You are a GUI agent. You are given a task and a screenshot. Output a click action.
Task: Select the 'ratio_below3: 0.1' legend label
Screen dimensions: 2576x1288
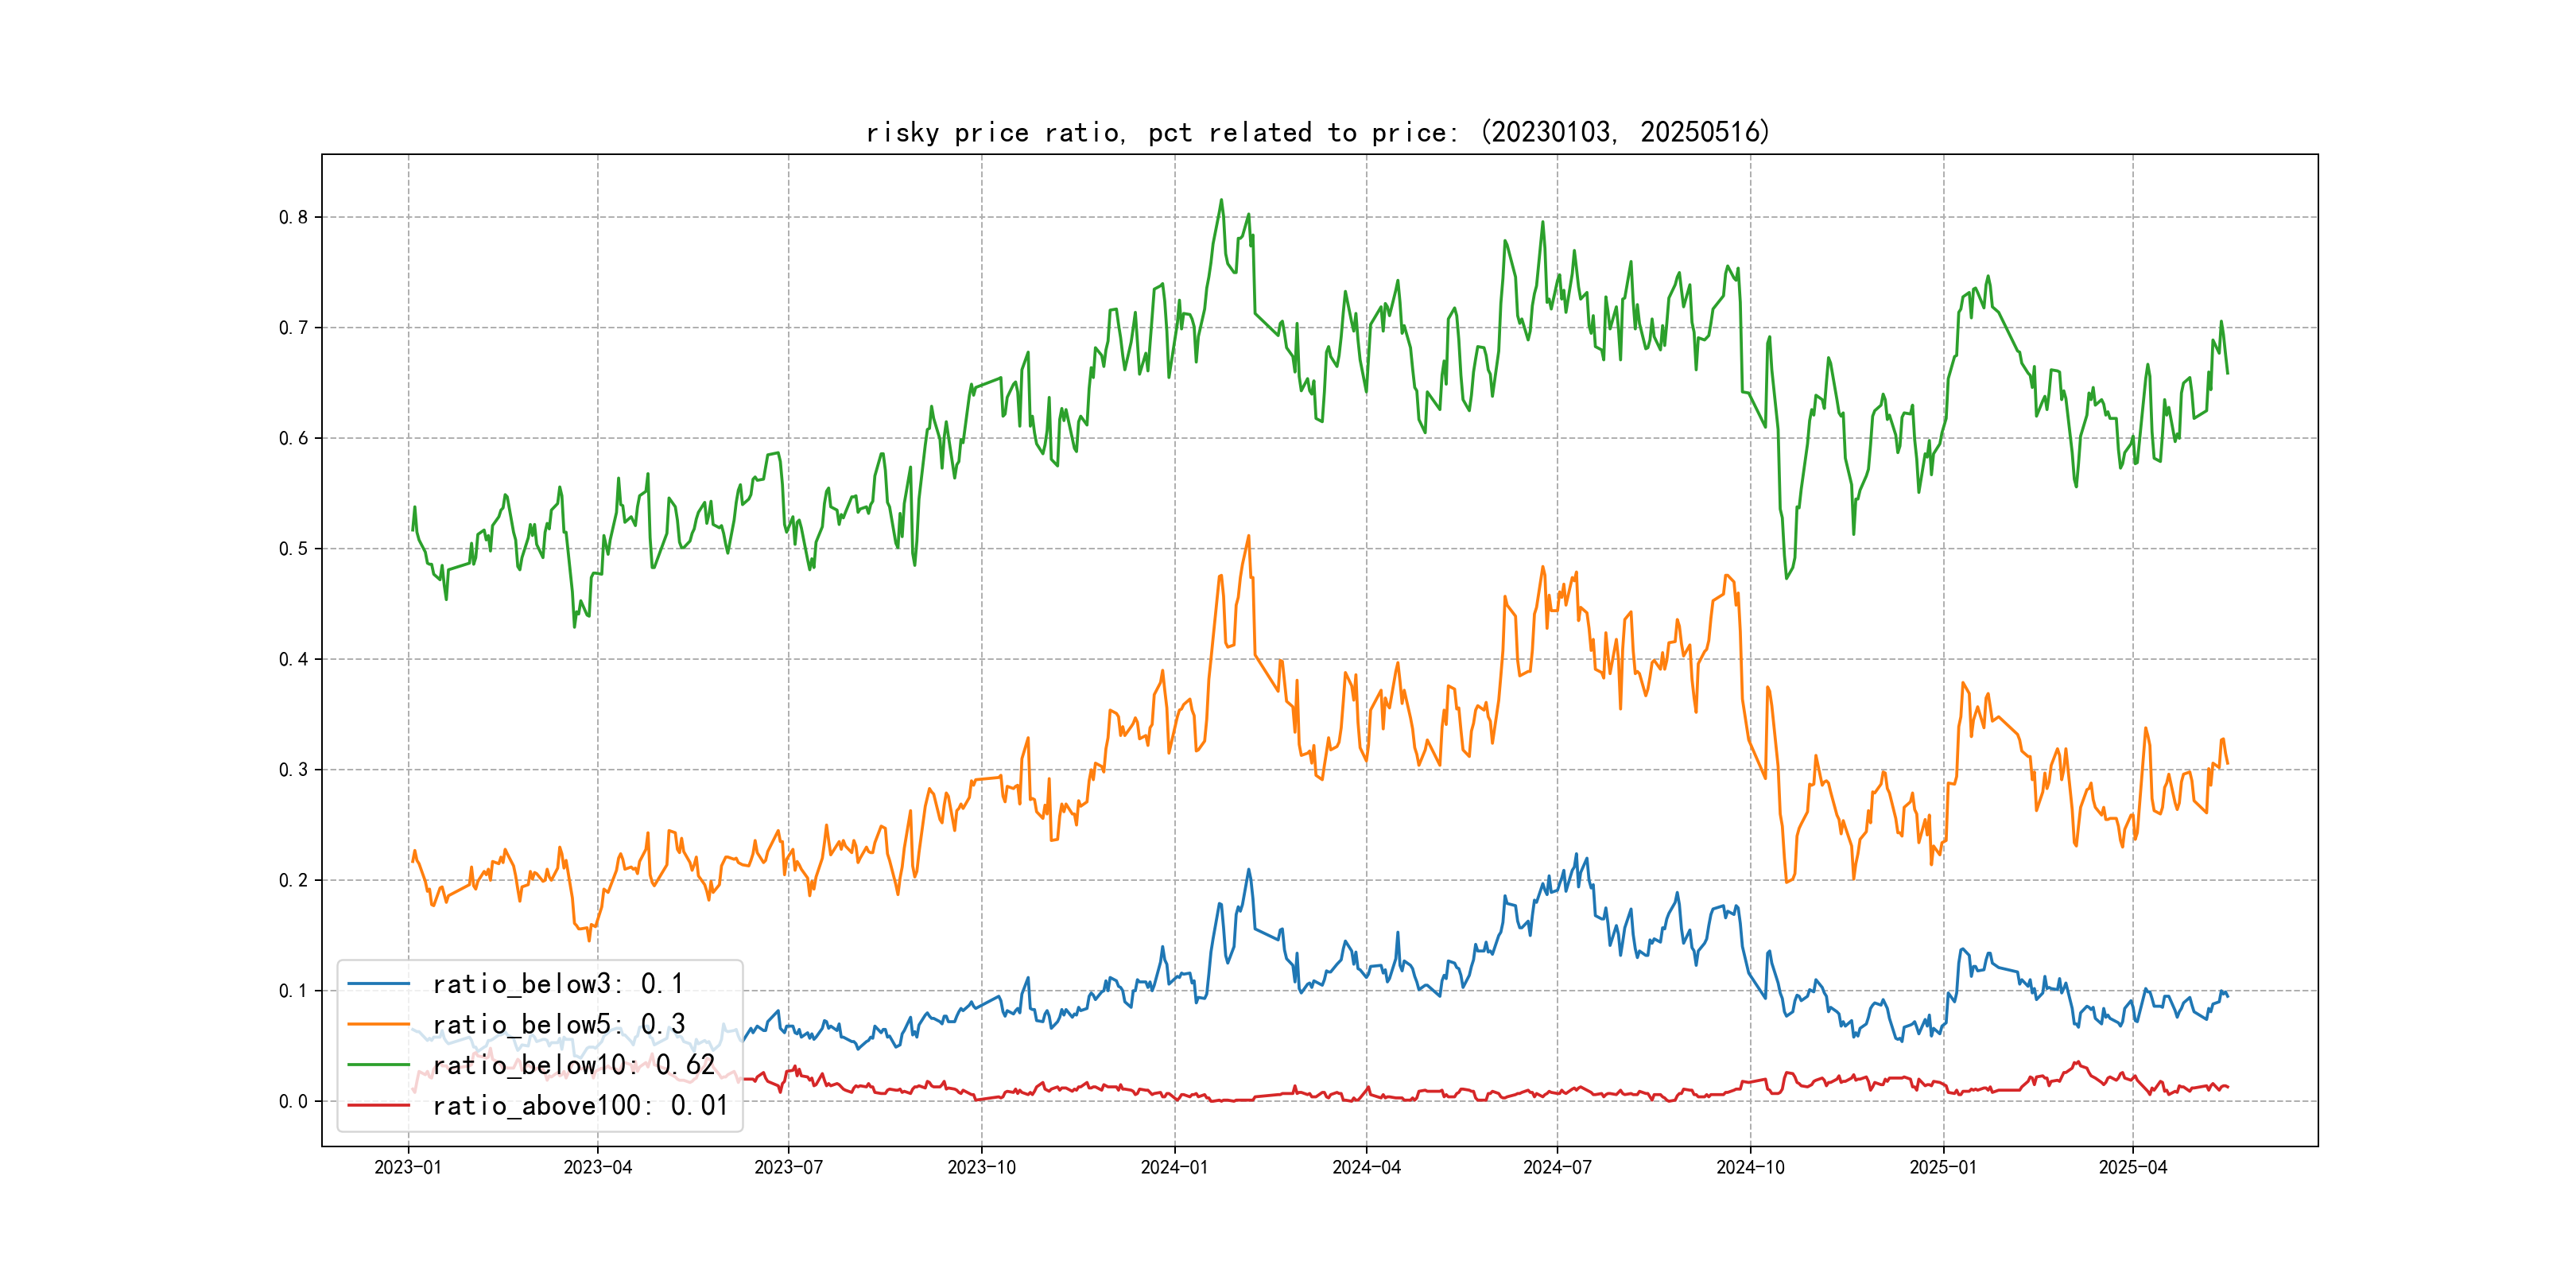tap(558, 984)
